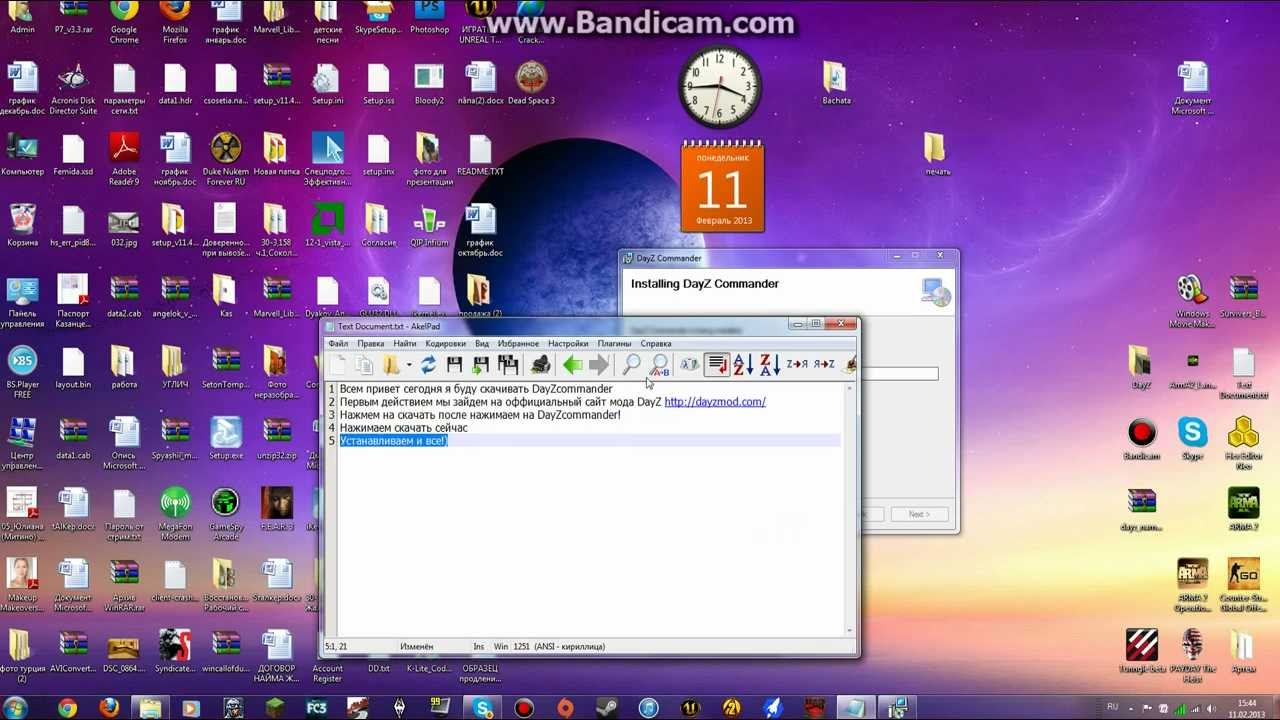
Task: Sort lines descending with Z-A icon
Action: click(769, 365)
